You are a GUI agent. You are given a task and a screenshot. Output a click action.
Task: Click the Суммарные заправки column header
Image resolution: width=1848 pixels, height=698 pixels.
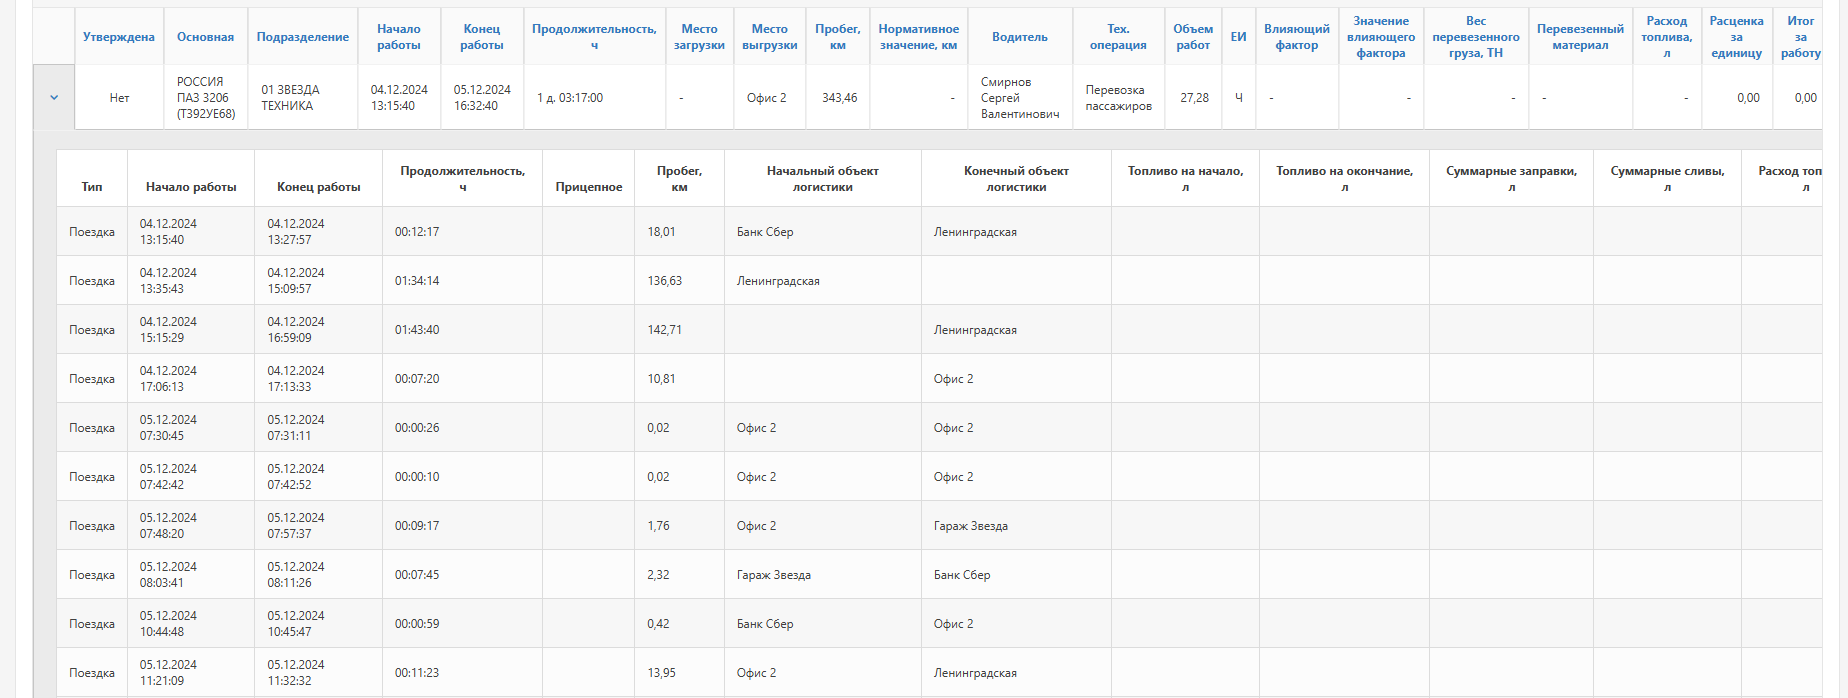[1511, 179]
